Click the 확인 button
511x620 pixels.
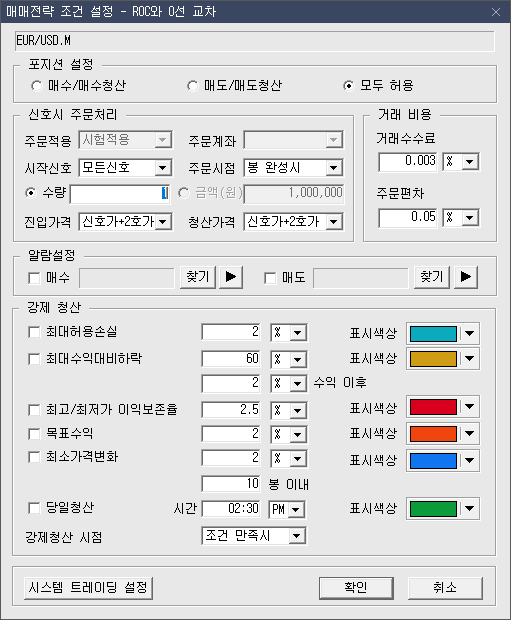(x=356, y=588)
